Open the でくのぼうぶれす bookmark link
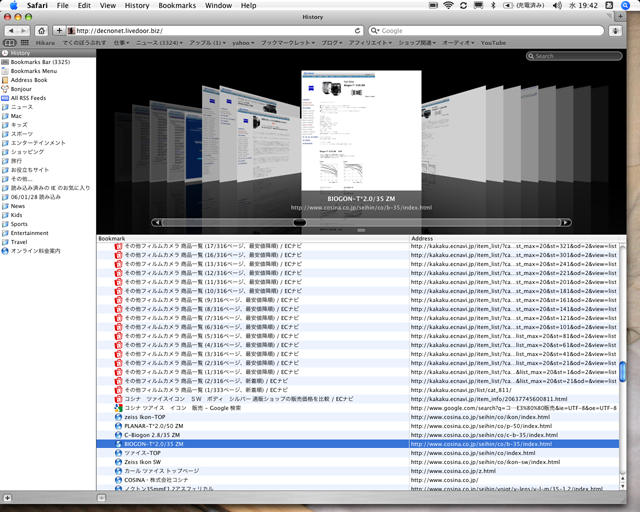Image resolution: width=640 pixels, height=512 pixels. [84, 42]
